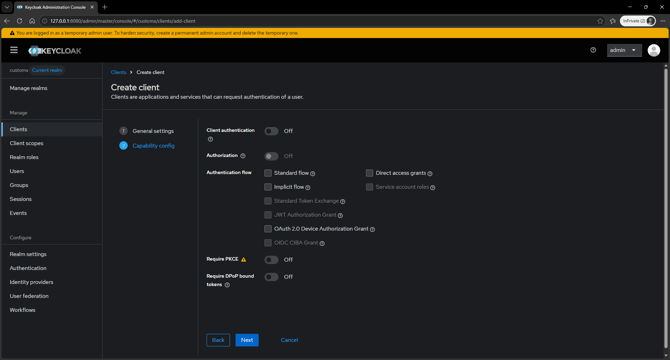Show help for Standard flow
Viewport: 670px width, 360px height.
[x=313, y=173]
